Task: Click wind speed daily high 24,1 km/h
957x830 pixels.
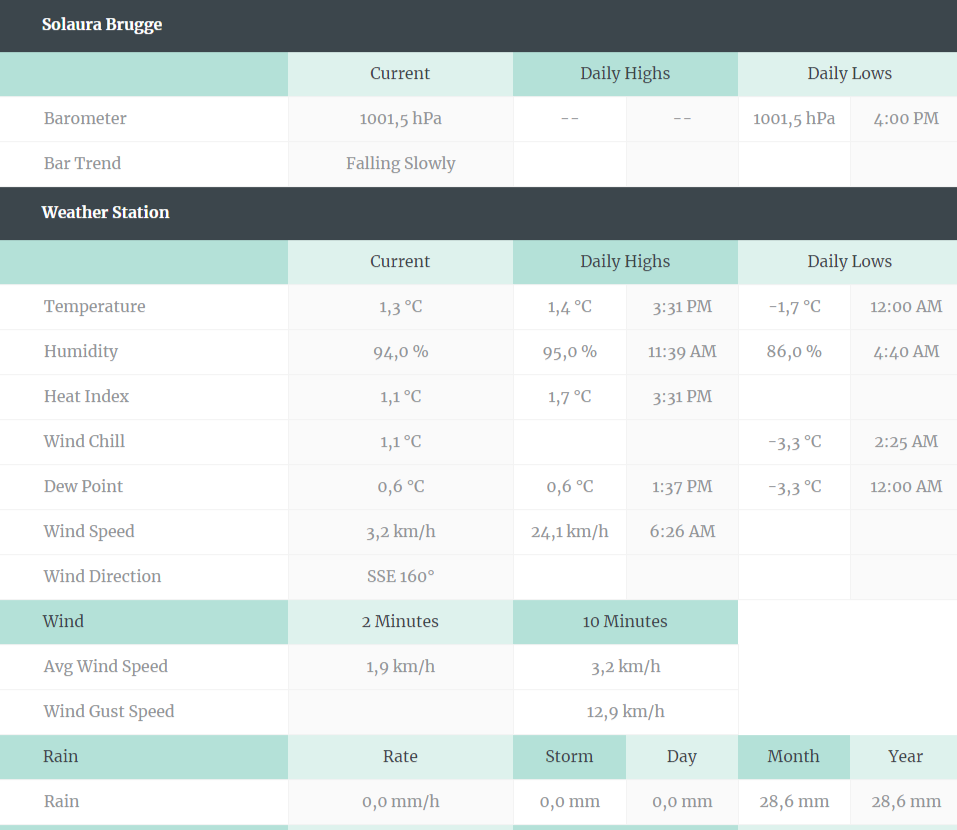Action: tap(569, 532)
